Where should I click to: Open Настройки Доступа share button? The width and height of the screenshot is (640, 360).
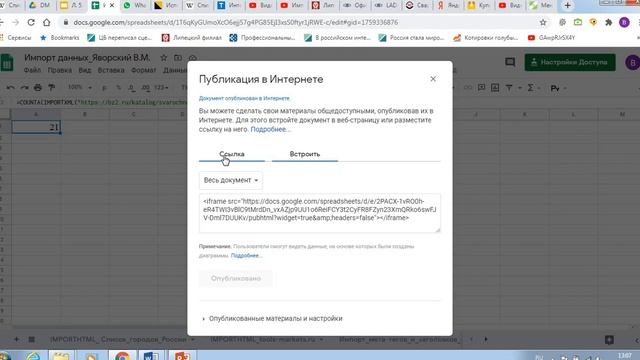tap(570, 62)
